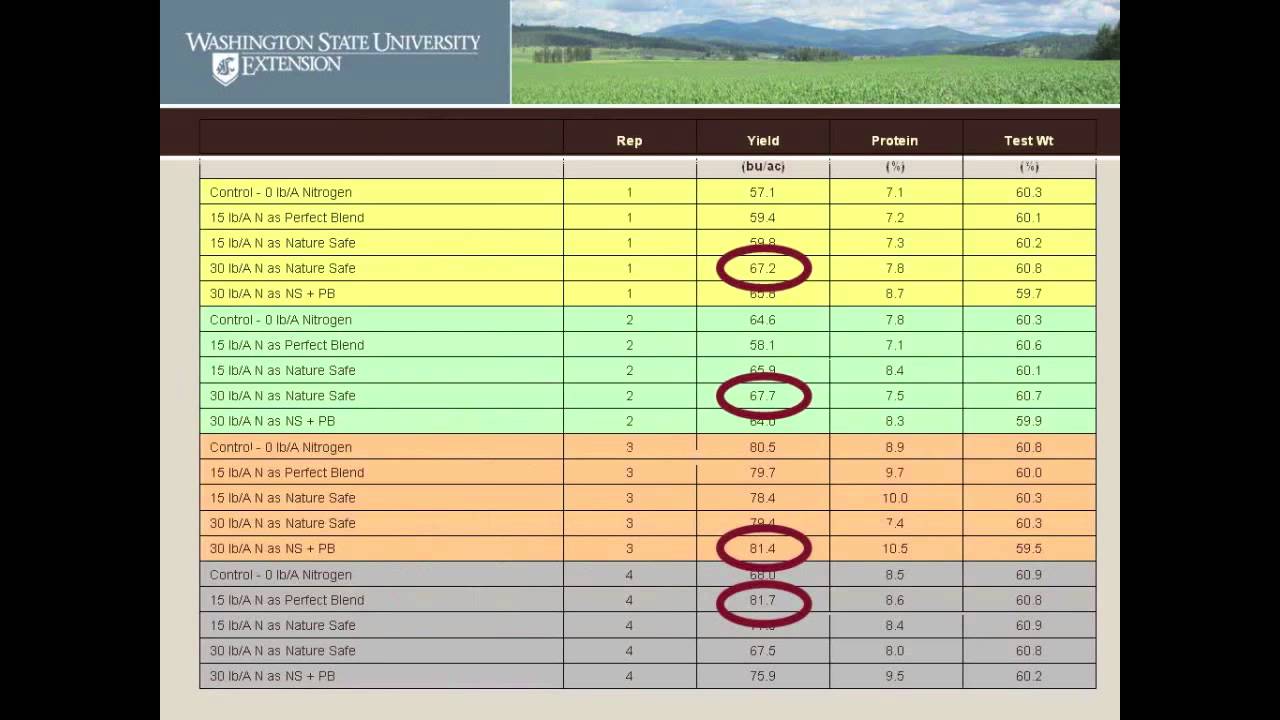
Task: Click the yield value 64.6
Action: pyautogui.click(x=763, y=320)
